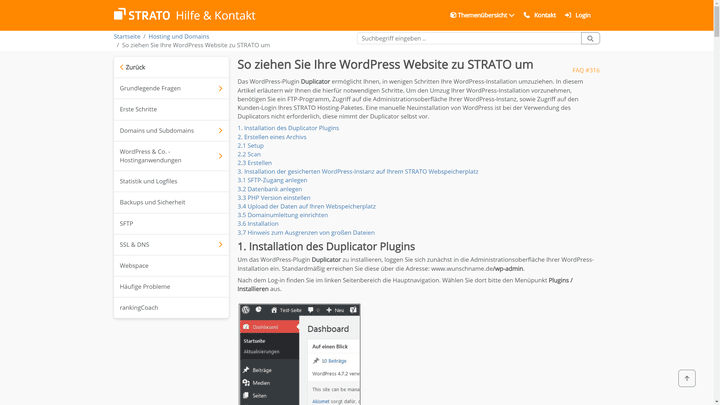
Task: Click the Hilfe & Kontakt header title
Action: pos(215,15)
